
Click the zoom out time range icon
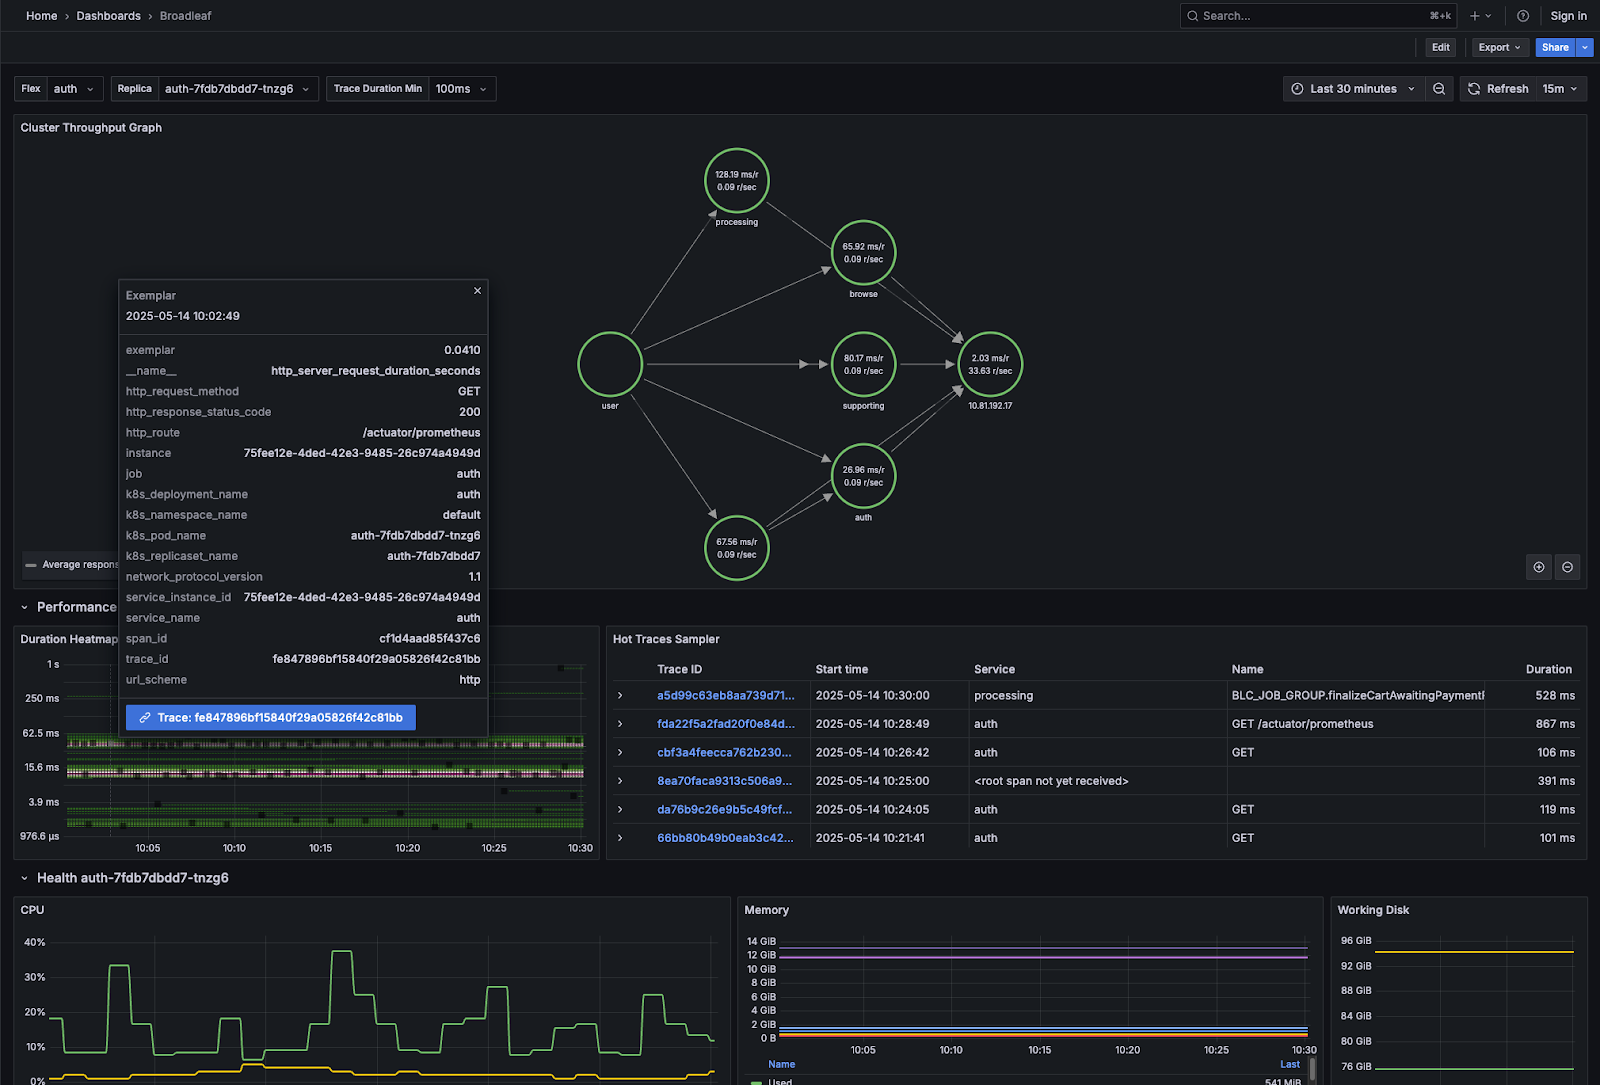coord(1438,89)
